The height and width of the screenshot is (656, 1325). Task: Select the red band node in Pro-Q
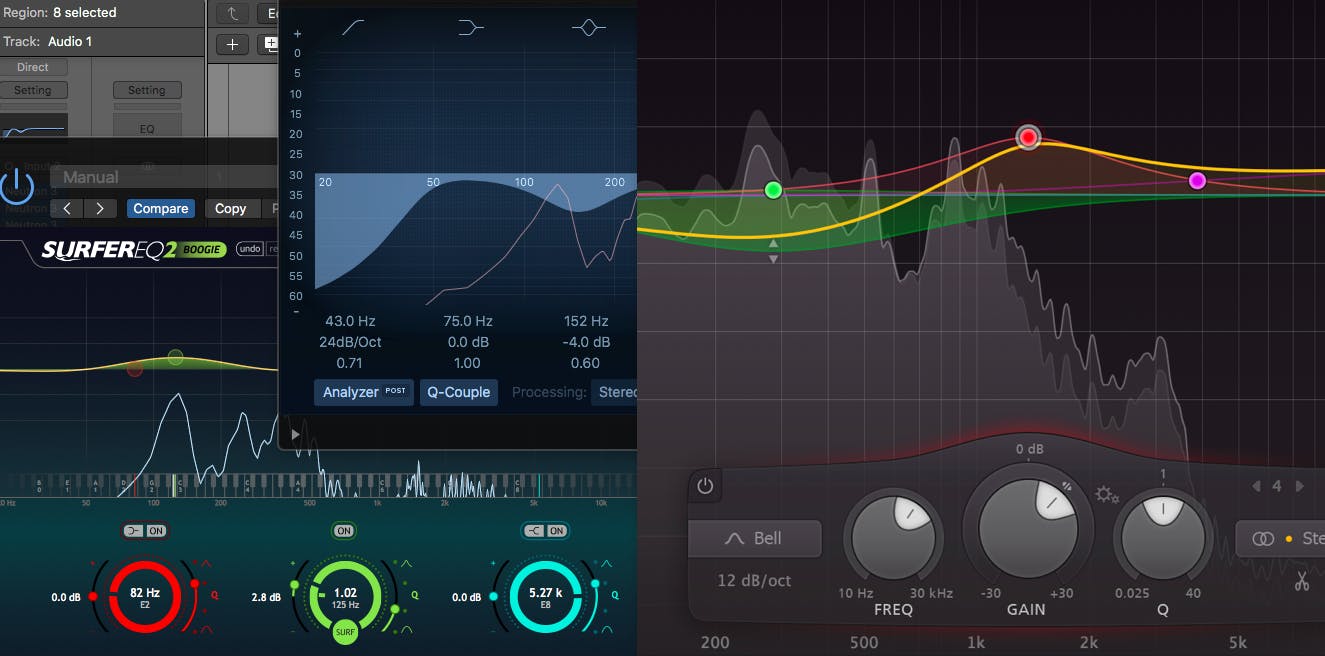(1028, 137)
